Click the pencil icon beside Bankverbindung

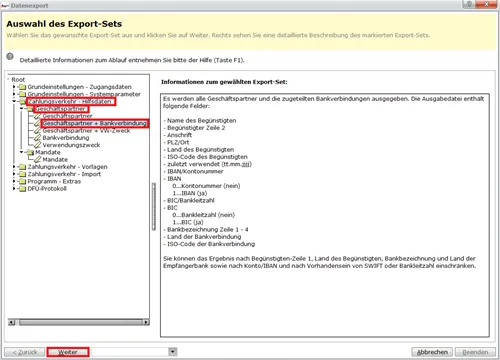(38, 138)
